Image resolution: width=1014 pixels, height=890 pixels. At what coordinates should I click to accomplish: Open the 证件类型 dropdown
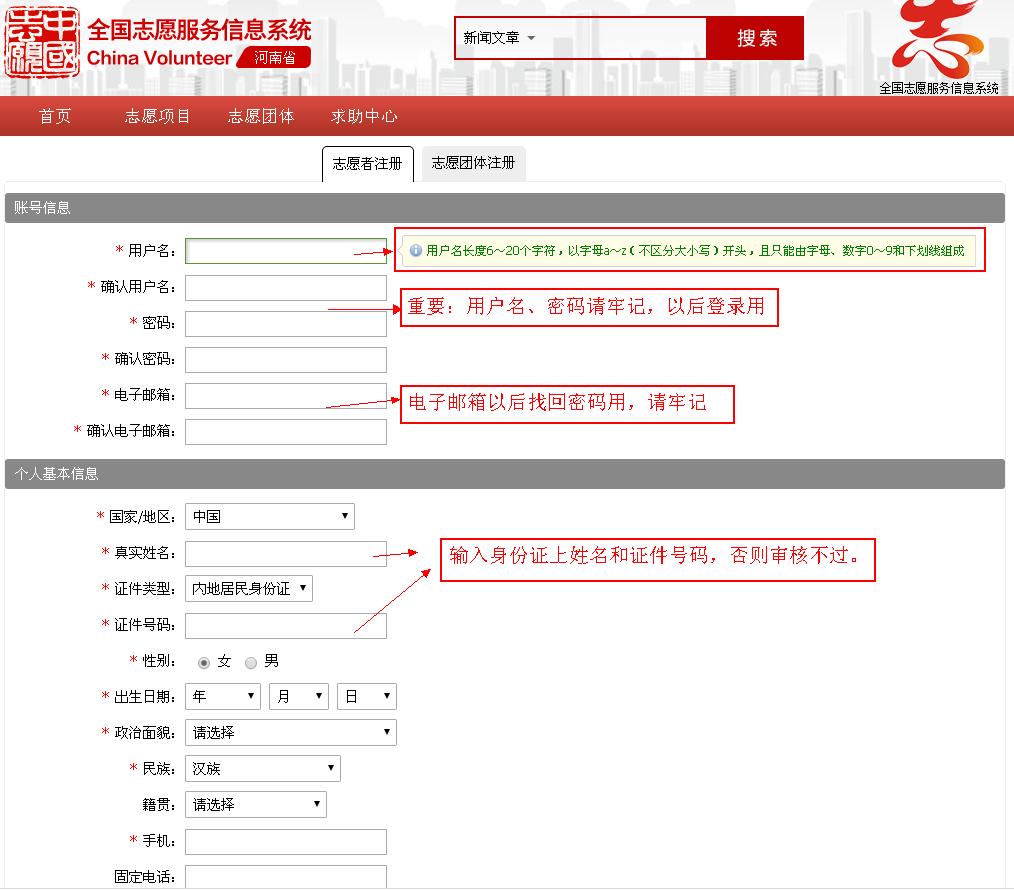[249, 589]
